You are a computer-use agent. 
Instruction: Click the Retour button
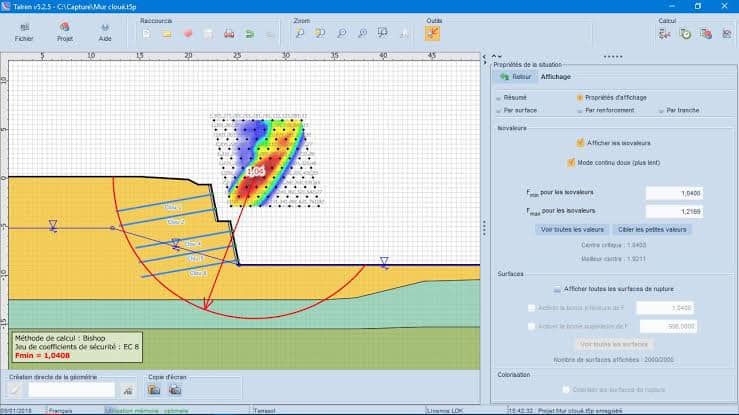click(516, 77)
